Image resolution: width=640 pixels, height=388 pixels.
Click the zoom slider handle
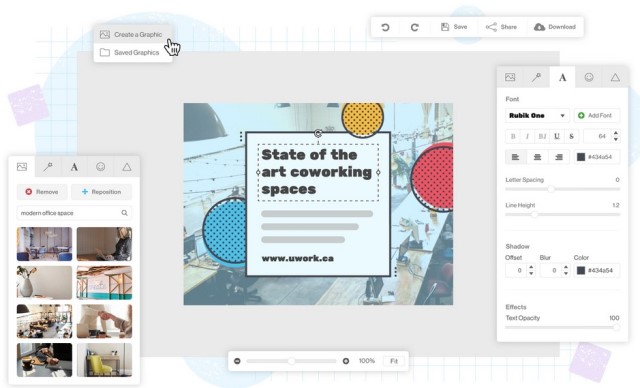coord(291,361)
